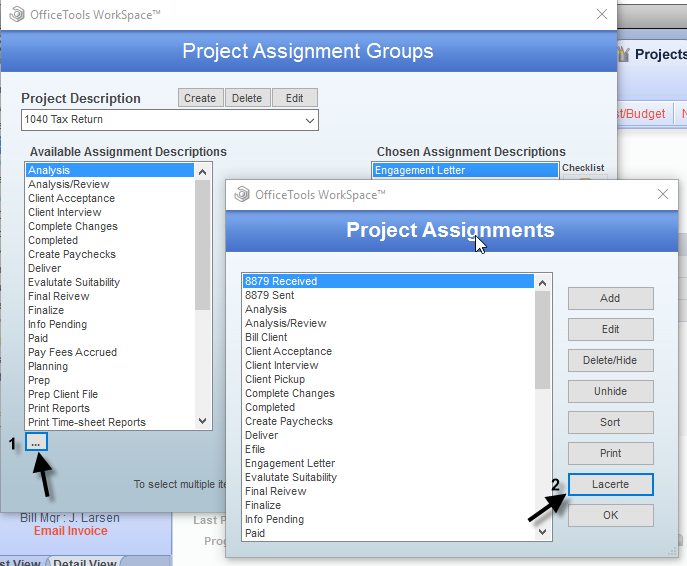This screenshot has height=566, width=687.
Task: Click Add in Project Assignments dialog
Action: click(x=610, y=298)
